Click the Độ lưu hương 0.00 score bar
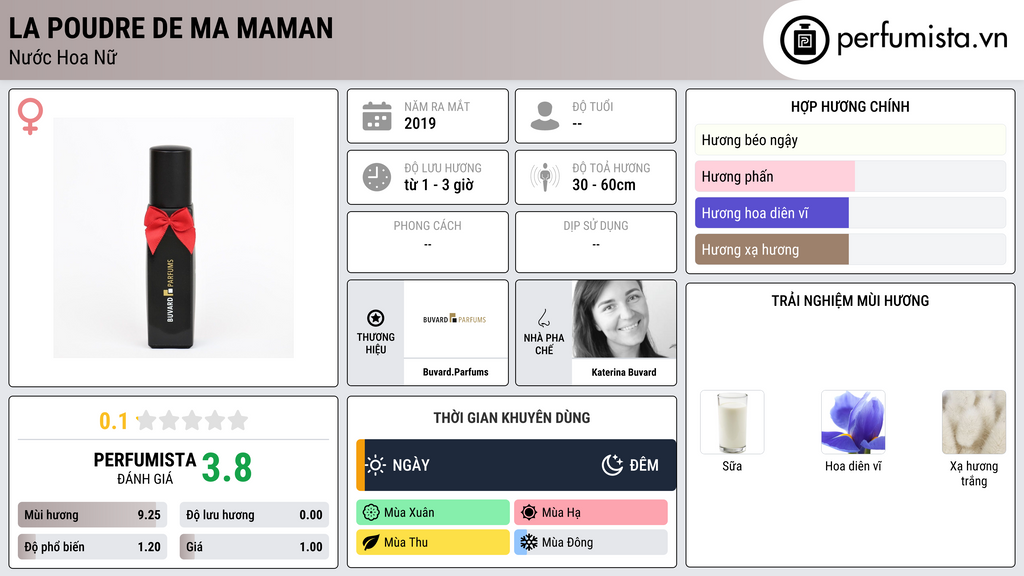Viewport: 1024px width, 576px height. tap(254, 515)
